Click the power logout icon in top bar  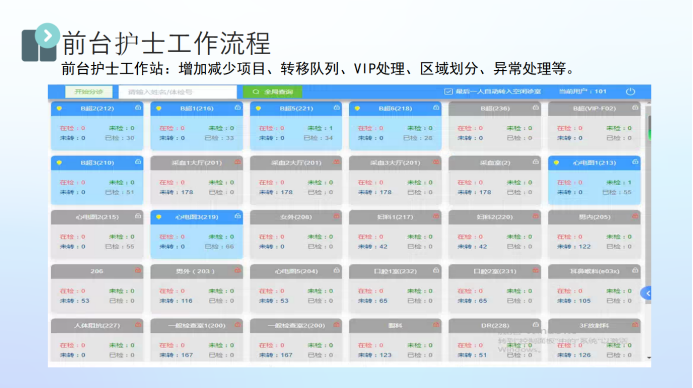coord(630,91)
